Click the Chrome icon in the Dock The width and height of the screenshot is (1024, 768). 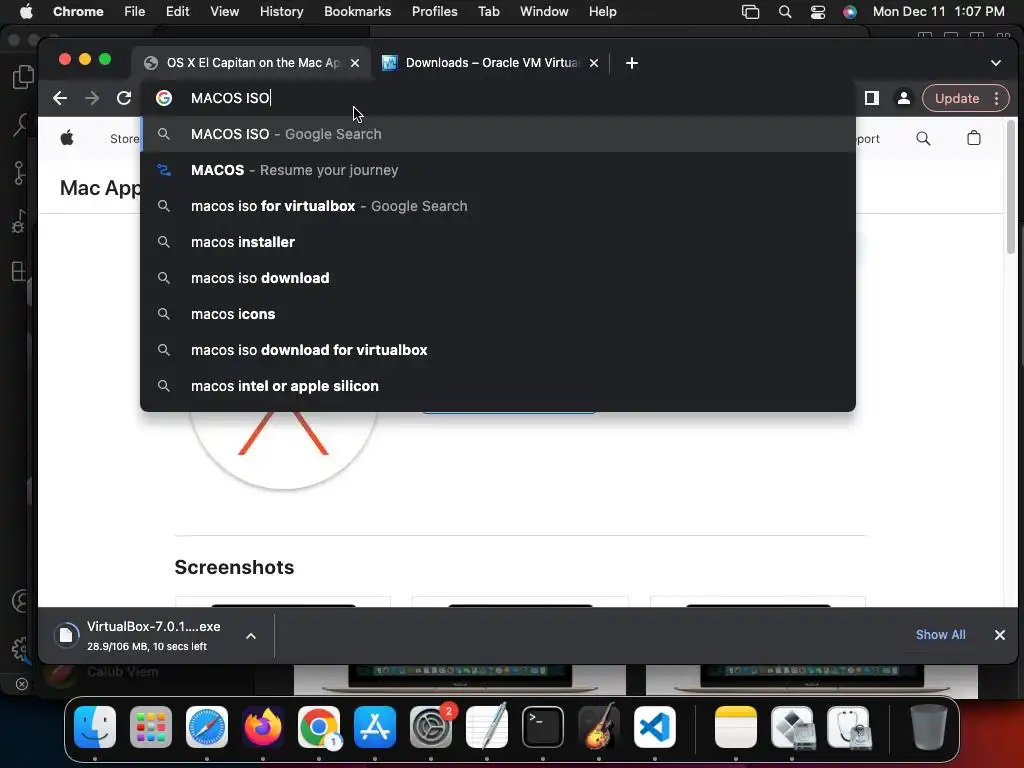pyautogui.click(x=319, y=727)
